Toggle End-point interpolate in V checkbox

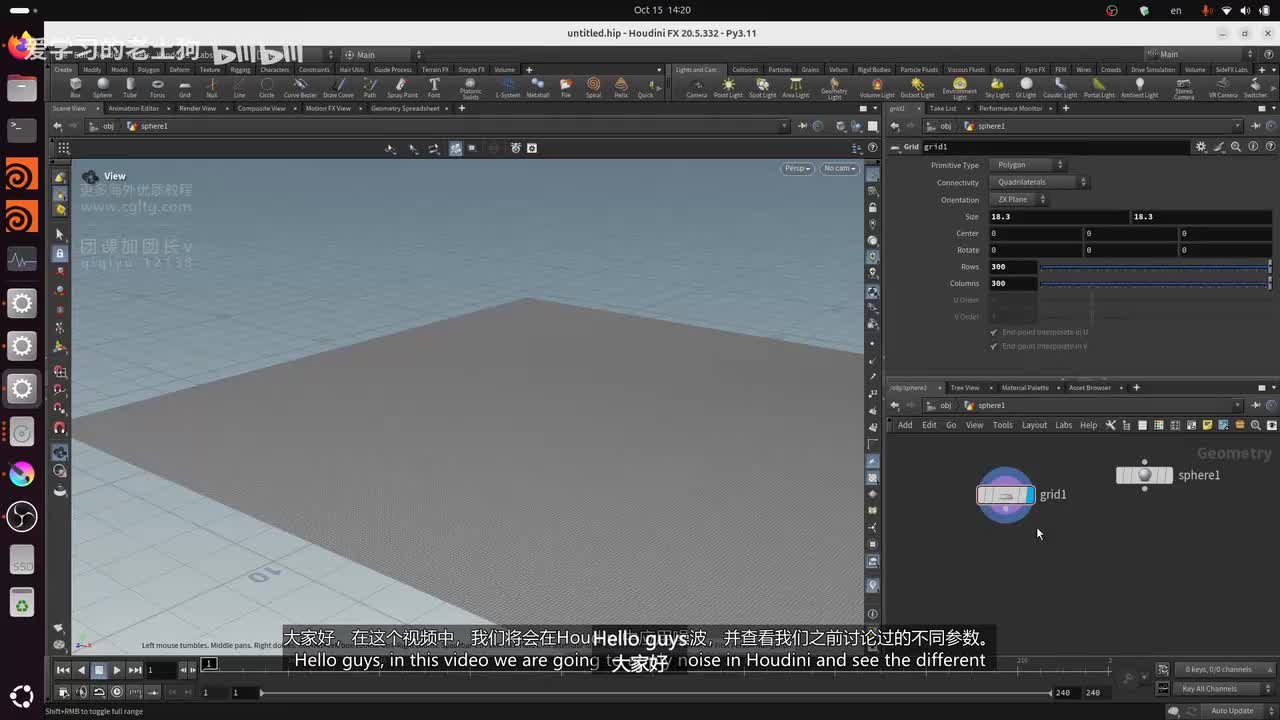994,346
